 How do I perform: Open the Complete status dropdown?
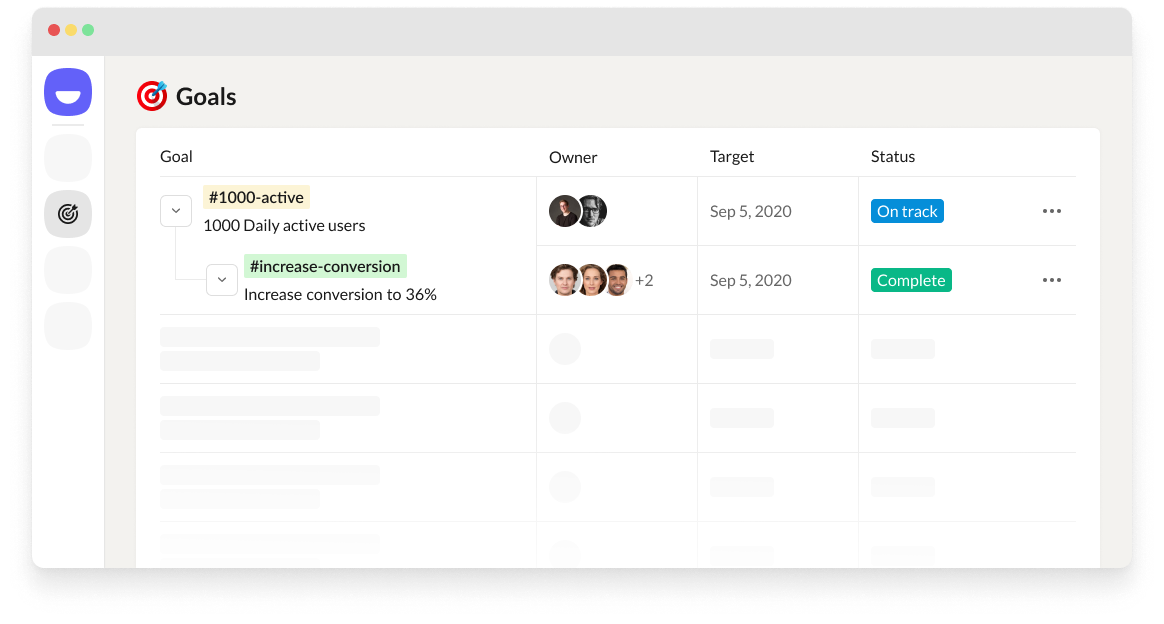pos(911,280)
